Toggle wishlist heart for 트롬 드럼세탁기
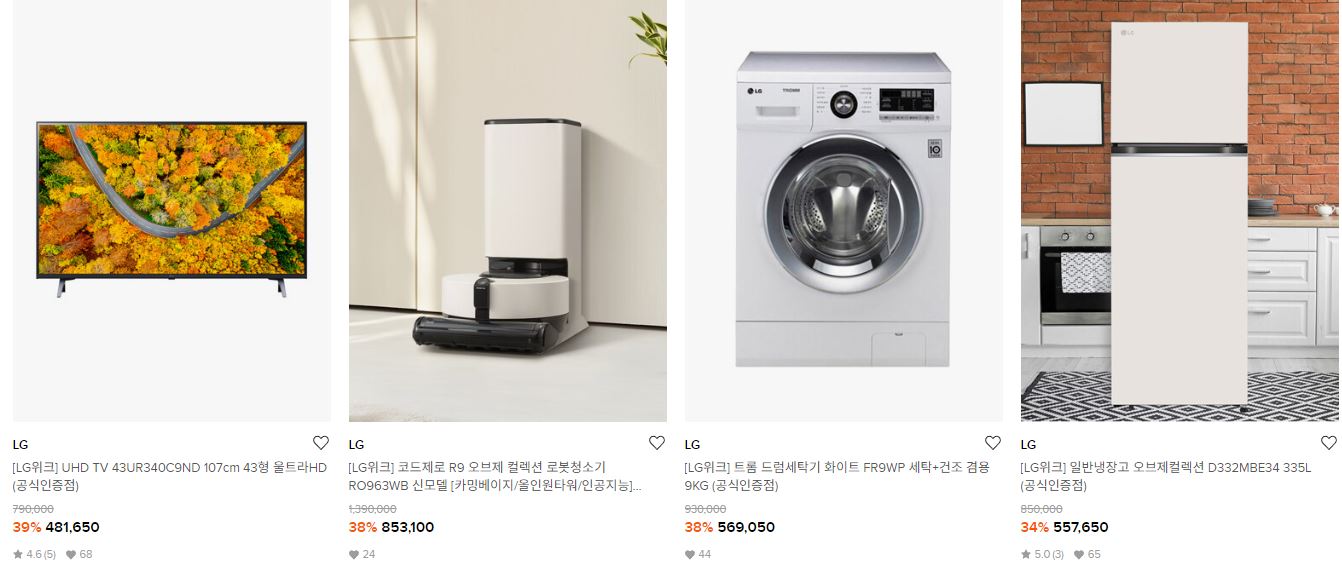Screen dimensions: 1342x569 point(992,443)
